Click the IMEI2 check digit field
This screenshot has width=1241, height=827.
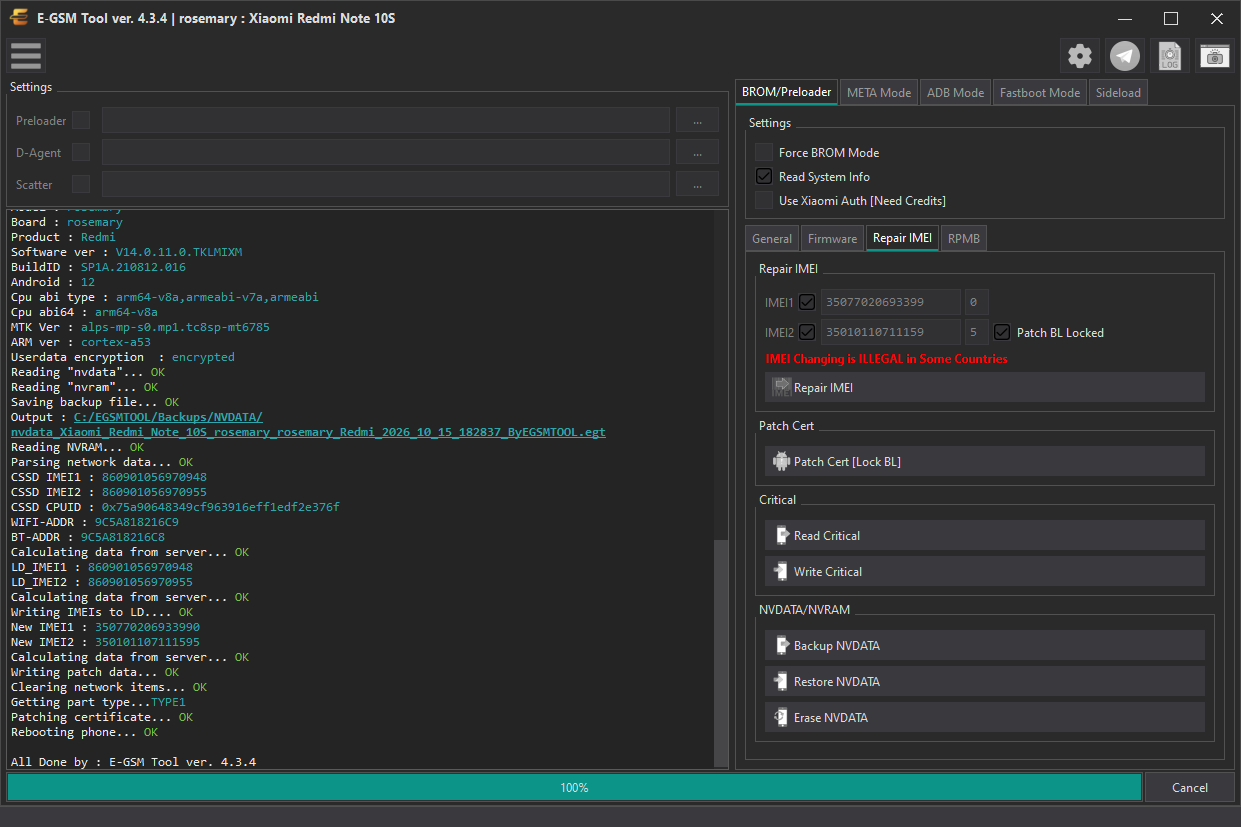tap(977, 332)
